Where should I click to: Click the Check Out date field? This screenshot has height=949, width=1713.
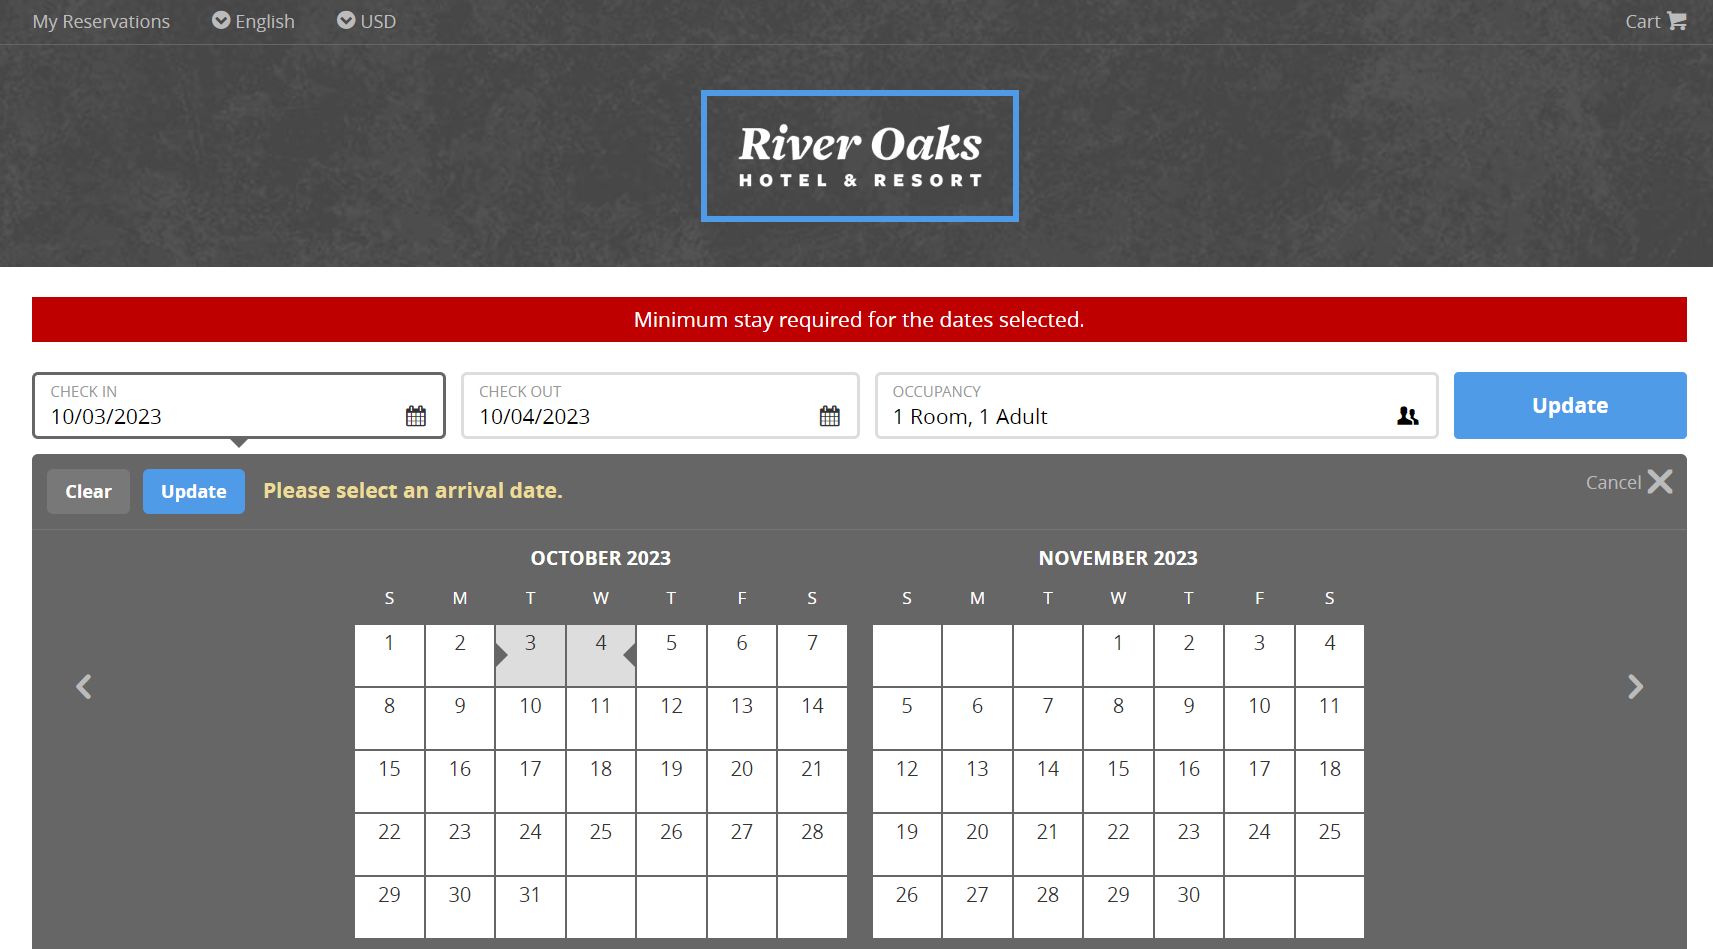[660, 406]
